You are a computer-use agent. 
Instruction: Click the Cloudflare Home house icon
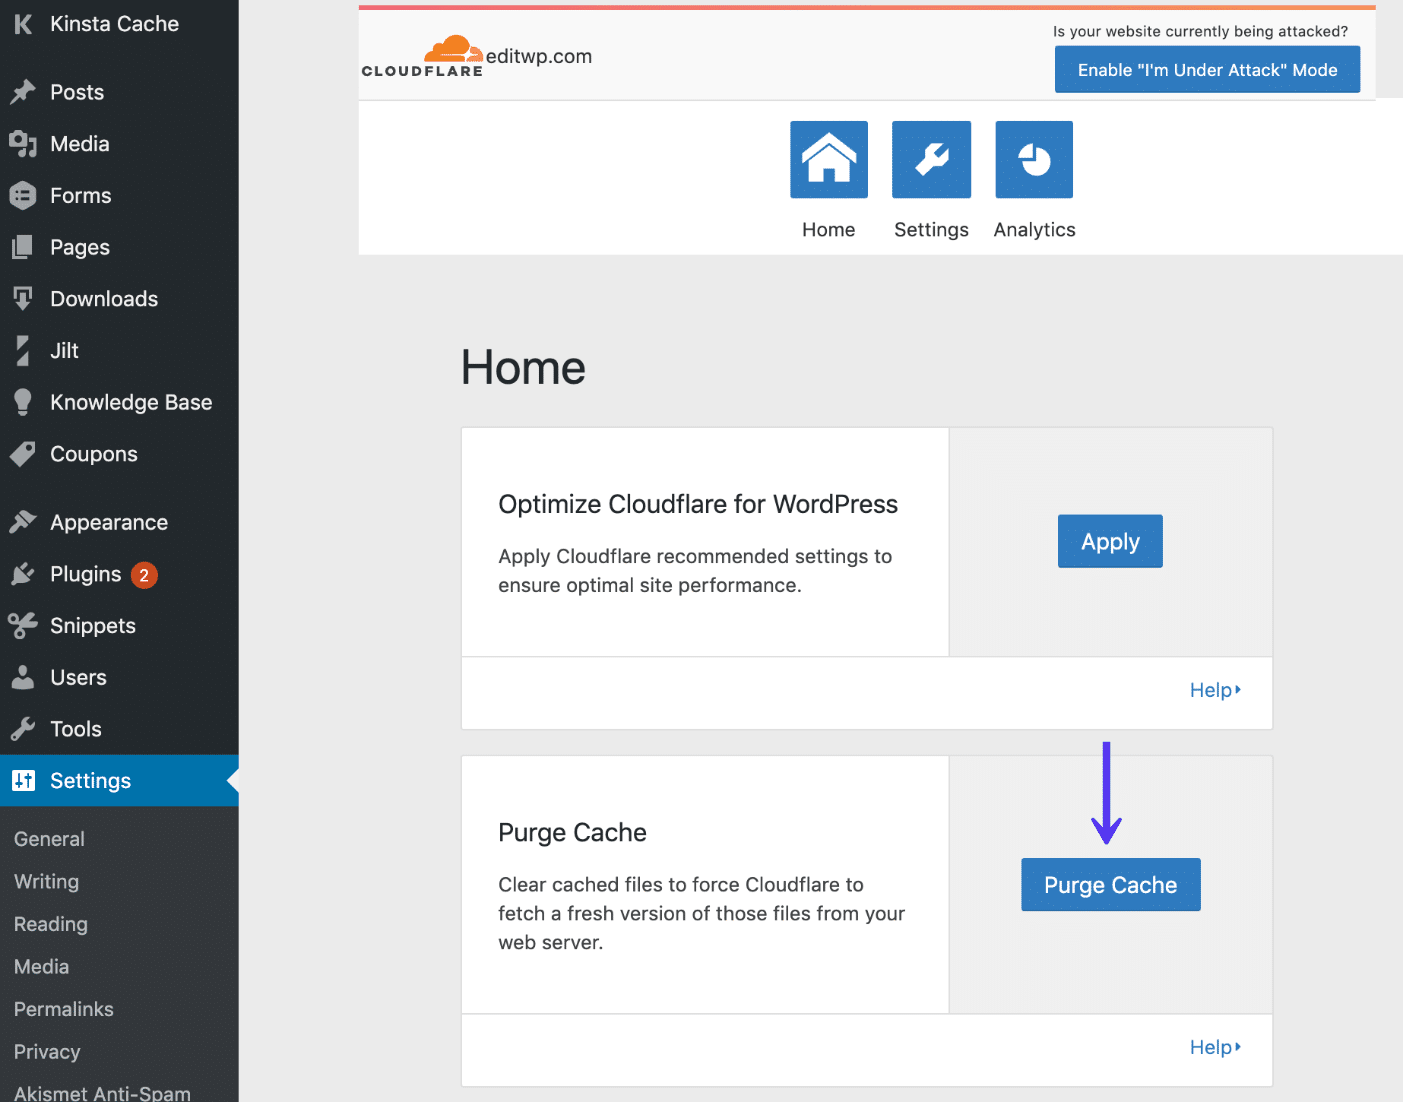pyautogui.click(x=828, y=159)
